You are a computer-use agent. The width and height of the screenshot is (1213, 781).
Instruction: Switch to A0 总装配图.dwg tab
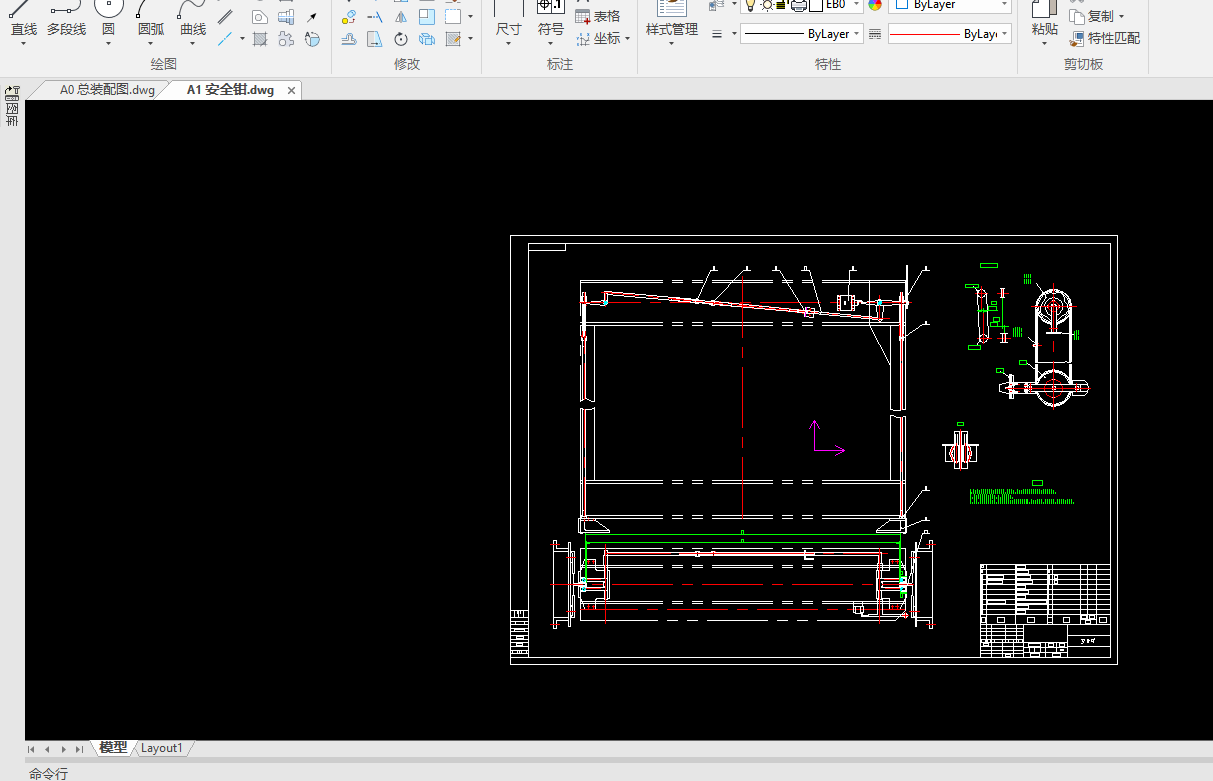click(x=106, y=90)
